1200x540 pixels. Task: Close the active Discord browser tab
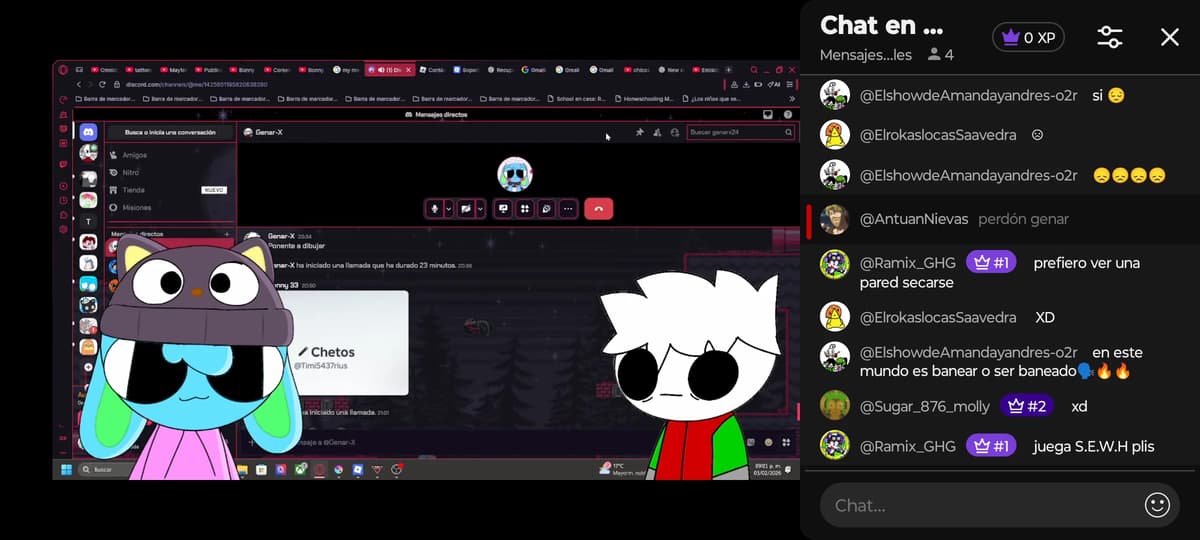tap(408, 70)
